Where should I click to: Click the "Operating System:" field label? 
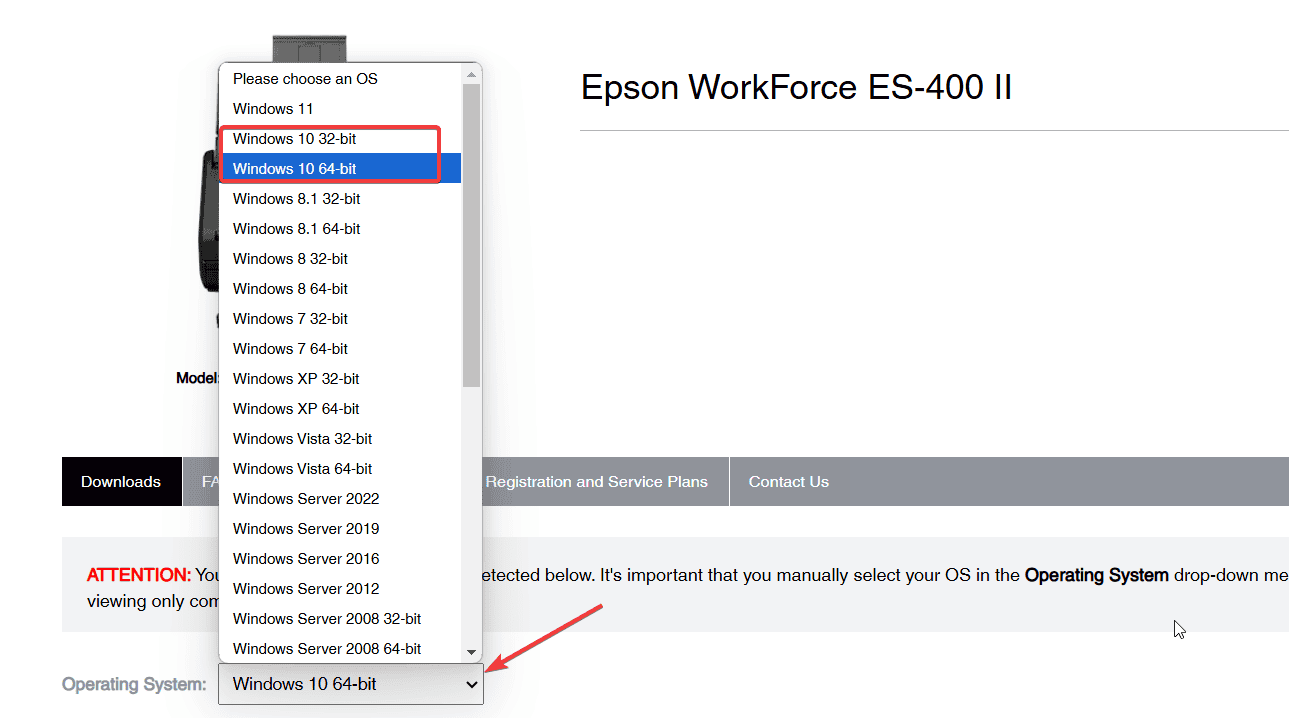pos(134,684)
